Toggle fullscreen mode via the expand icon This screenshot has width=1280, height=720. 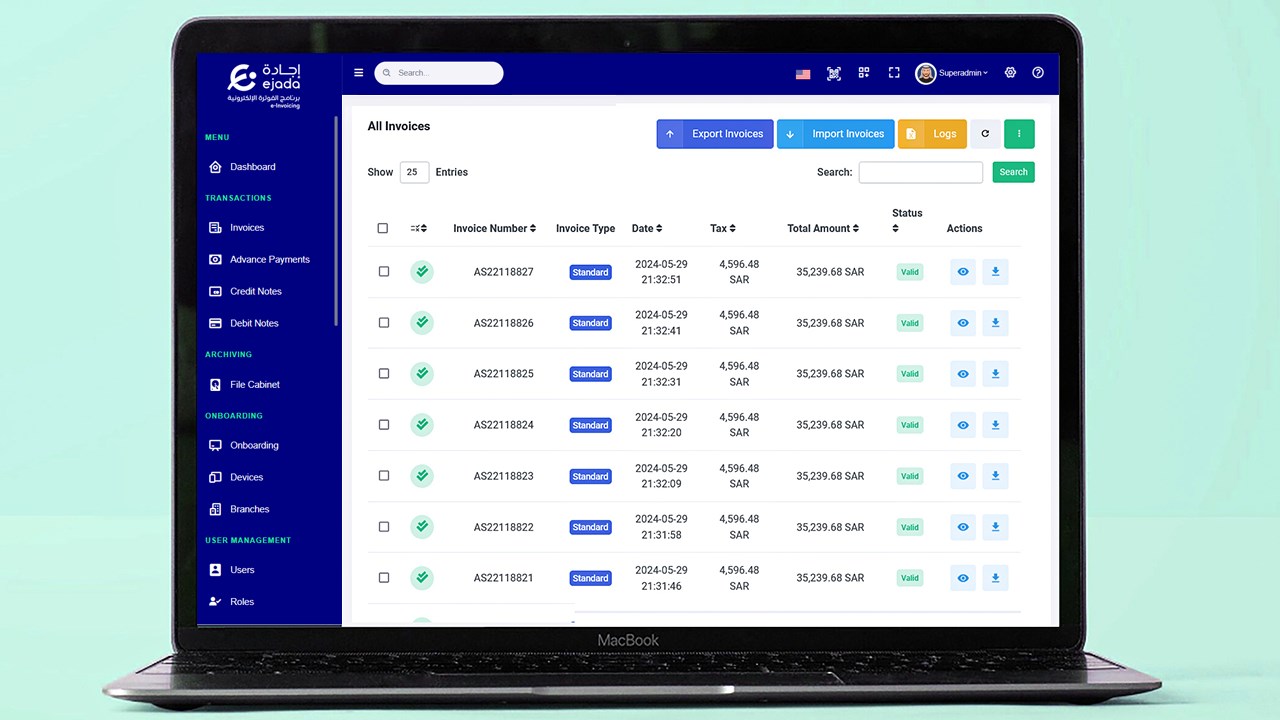(893, 73)
